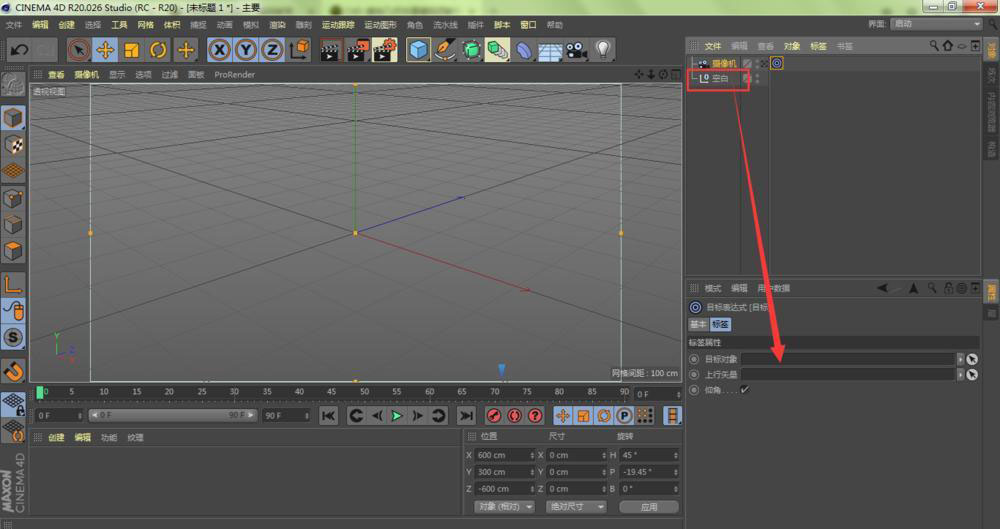The height and width of the screenshot is (529, 1000).
Task: Add a Cube primitive object
Action: pos(418,50)
